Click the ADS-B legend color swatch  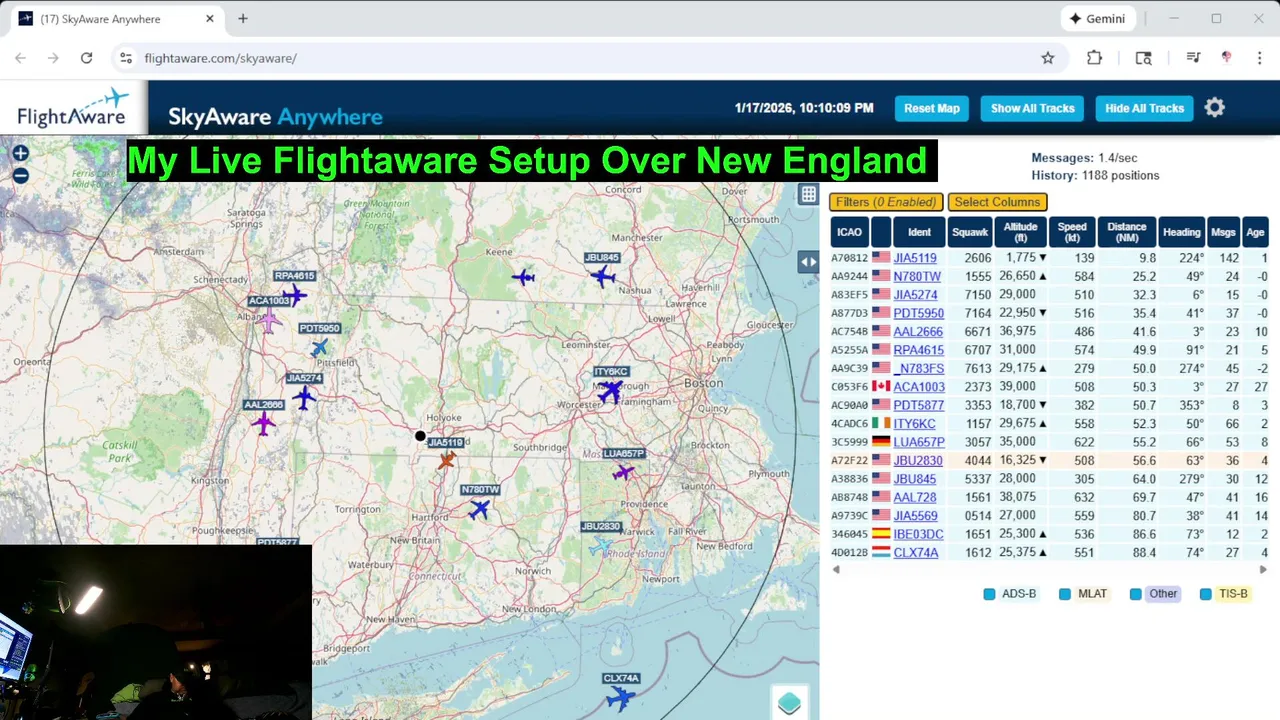[x=989, y=594]
